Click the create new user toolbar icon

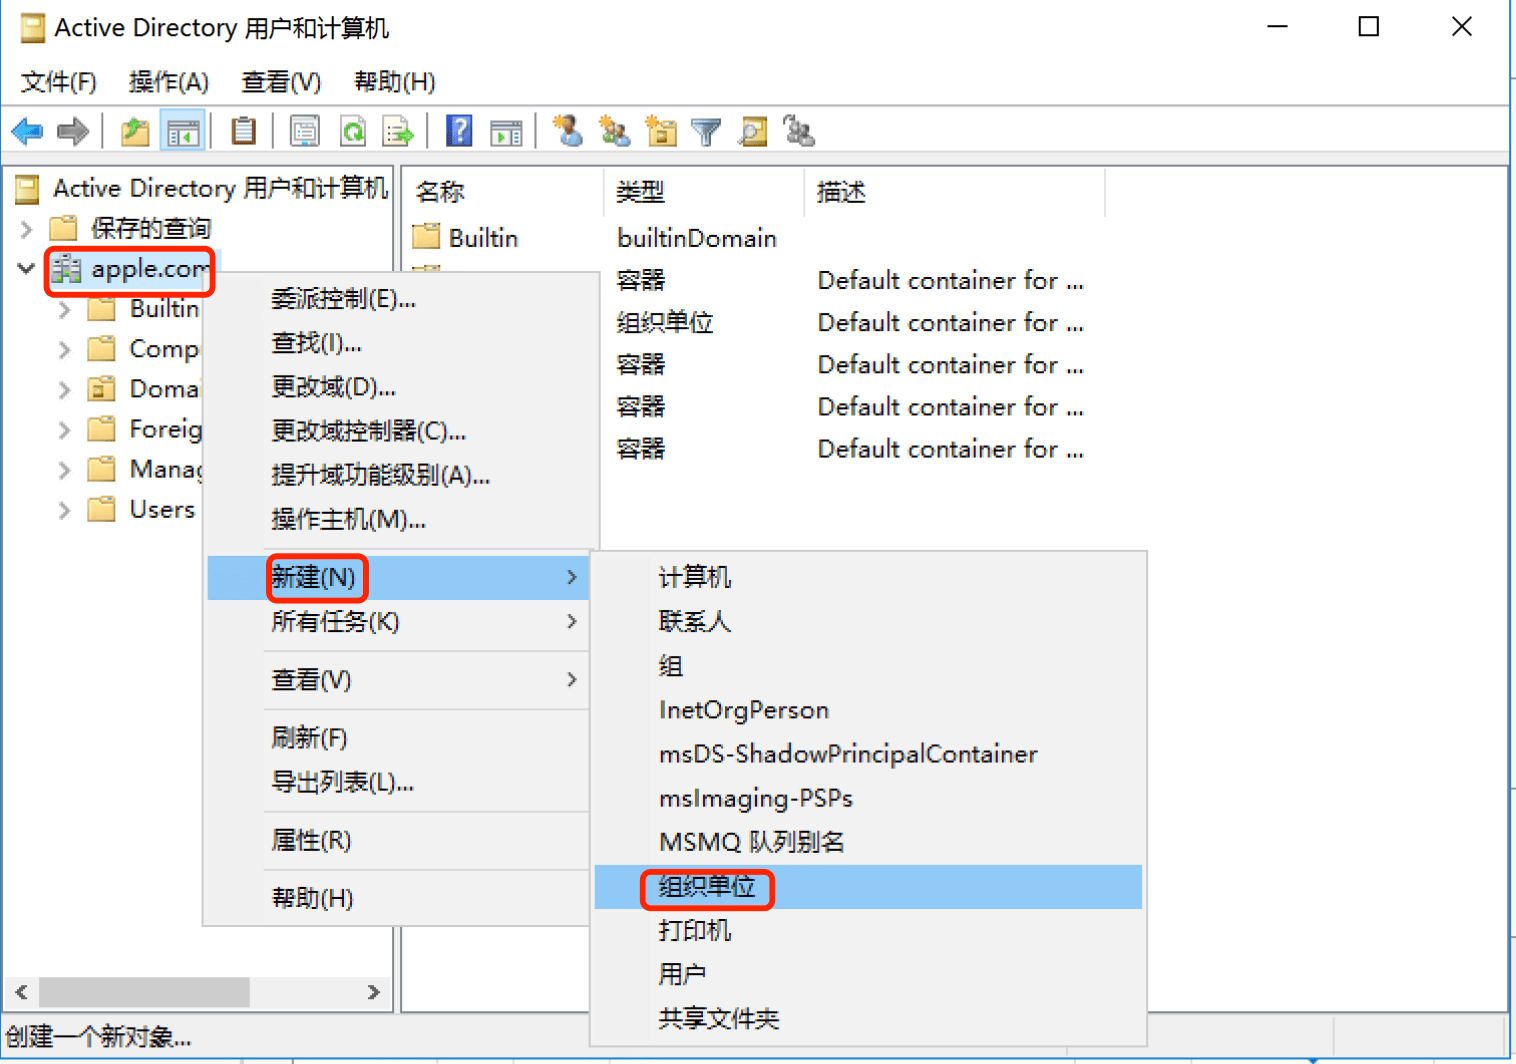click(568, 131)
